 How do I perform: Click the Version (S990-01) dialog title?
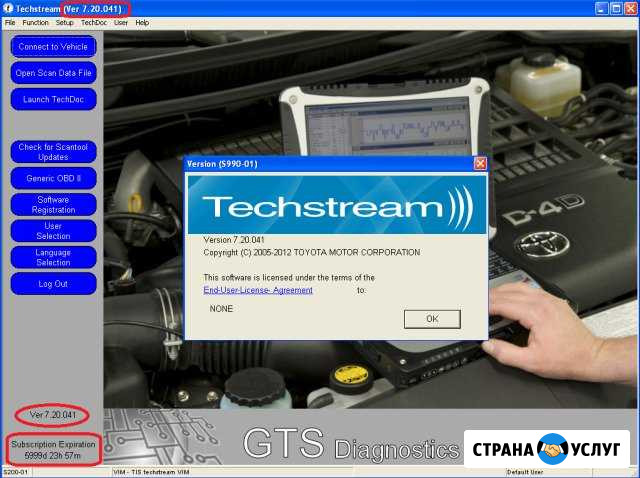tap(222, 164)
